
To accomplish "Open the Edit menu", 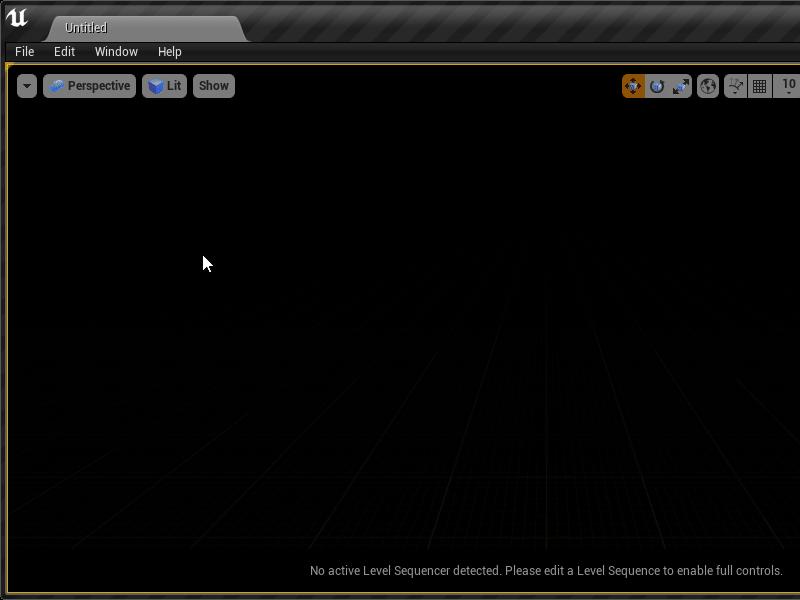I will pos(64,52).
